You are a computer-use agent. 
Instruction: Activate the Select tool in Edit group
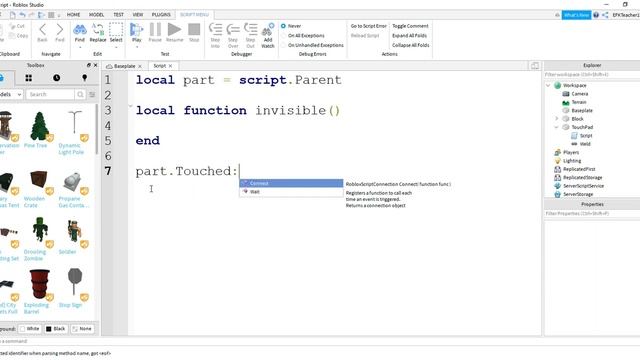pyautogui.click(x=116, y=33)
